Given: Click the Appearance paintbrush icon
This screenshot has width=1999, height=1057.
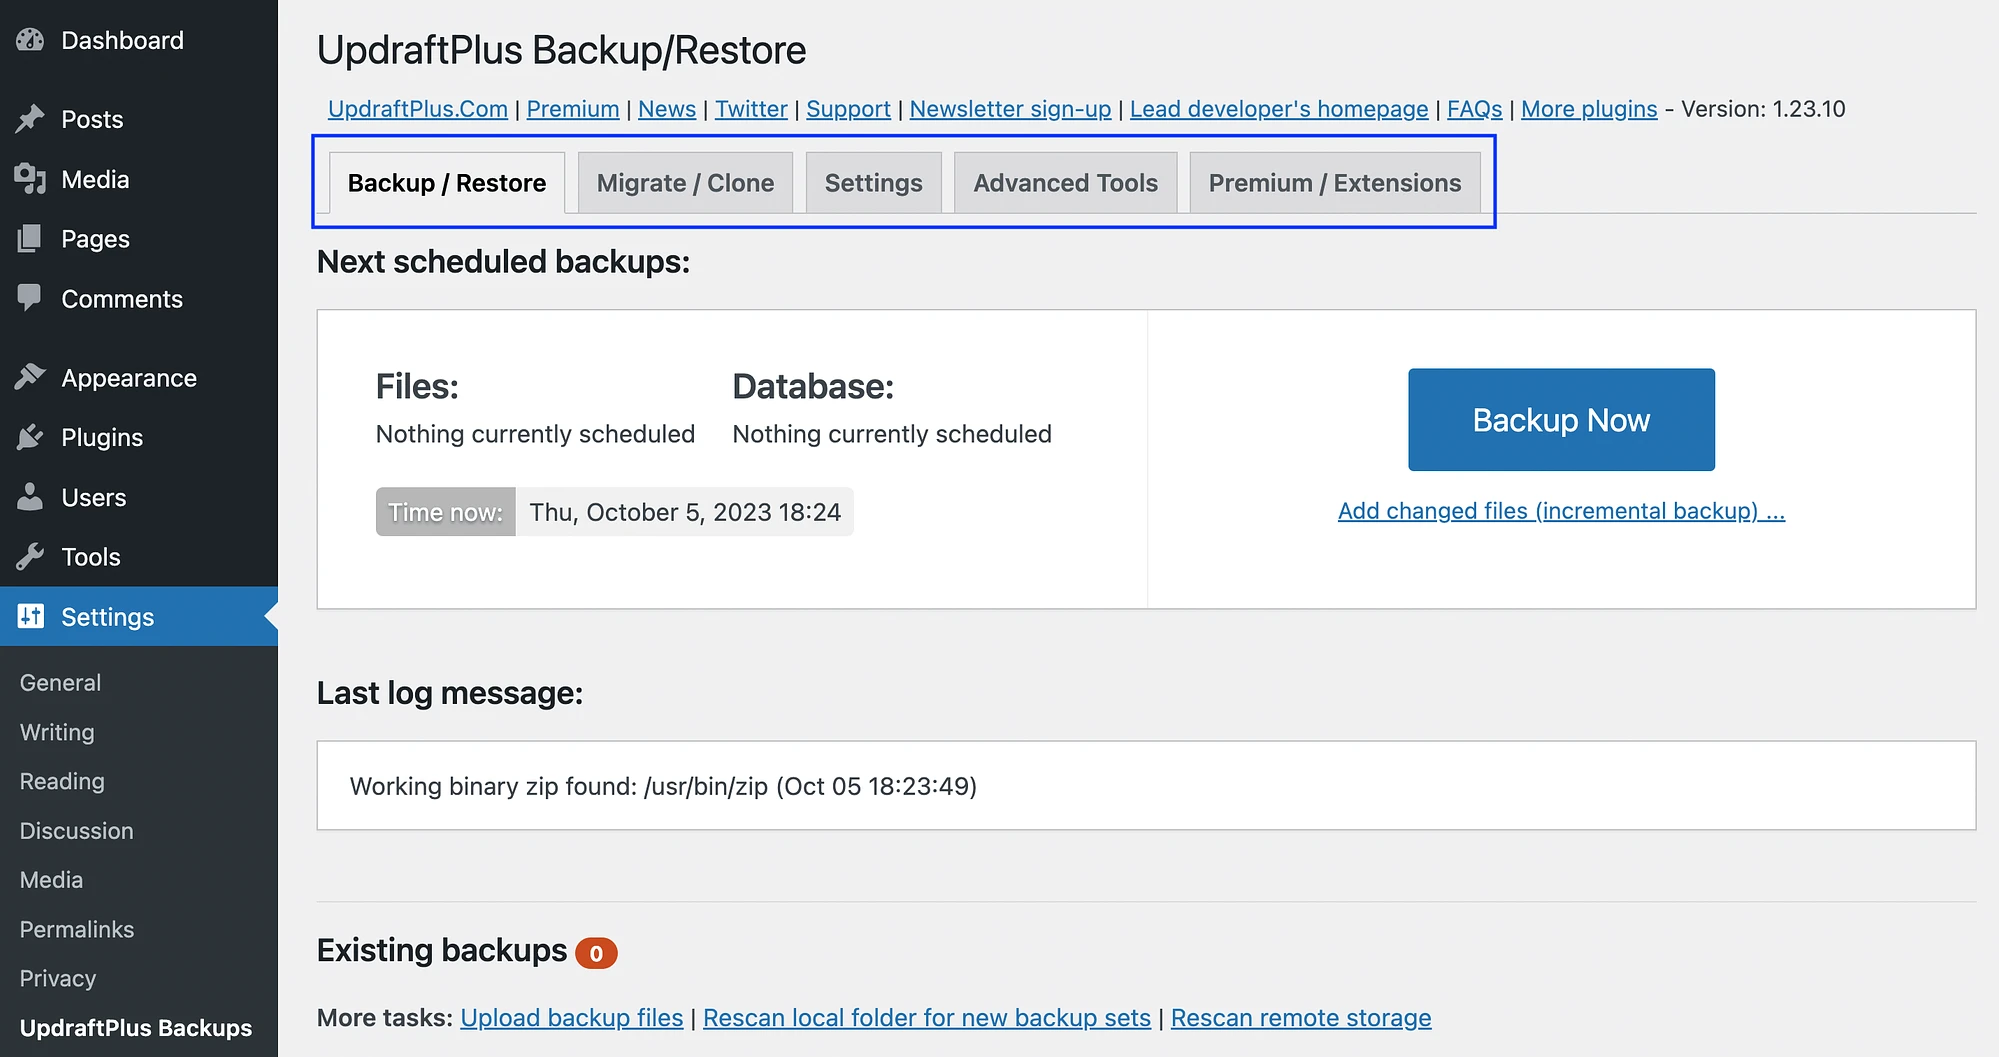Looking at the screenshot, I should click(30, 377).
